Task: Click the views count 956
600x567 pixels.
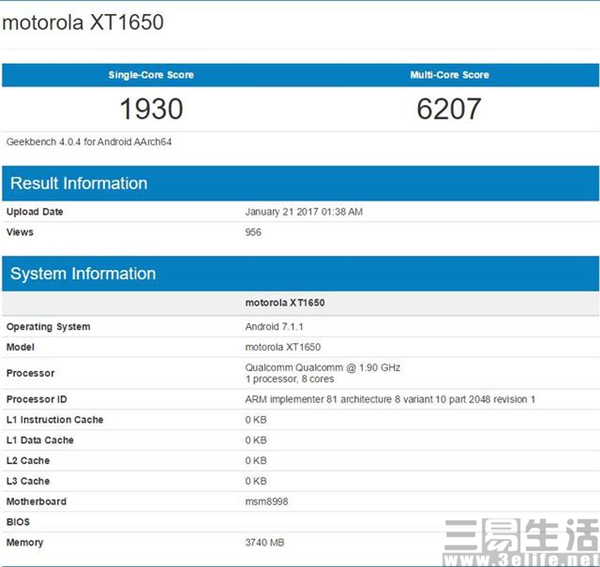Action: tap(253, 232)
